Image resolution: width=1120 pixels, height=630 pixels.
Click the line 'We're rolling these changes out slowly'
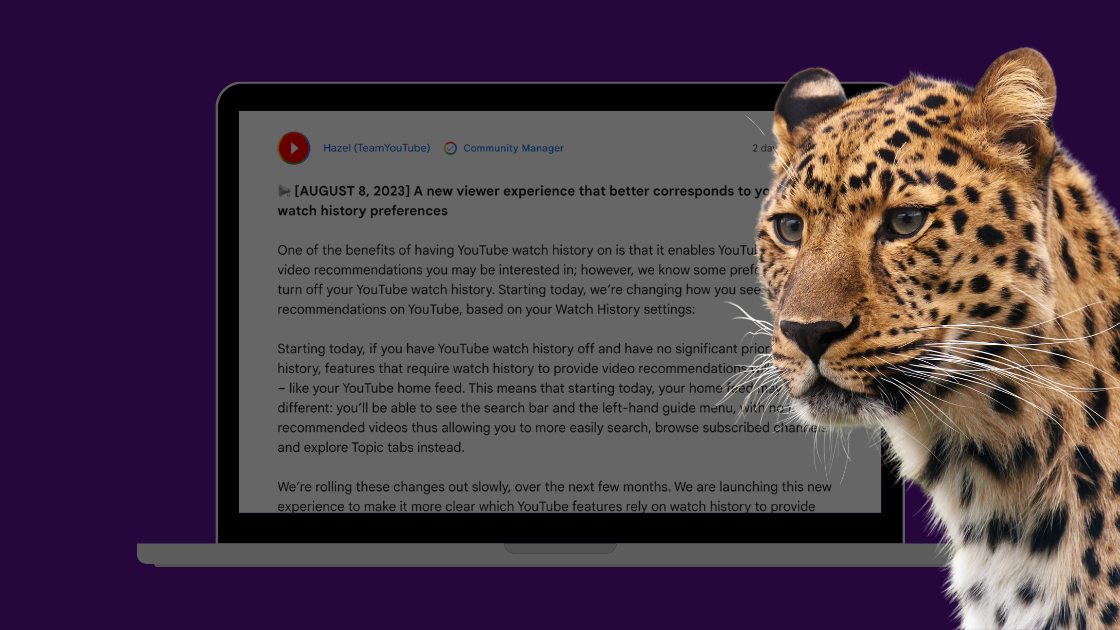(x=554, y=486)
